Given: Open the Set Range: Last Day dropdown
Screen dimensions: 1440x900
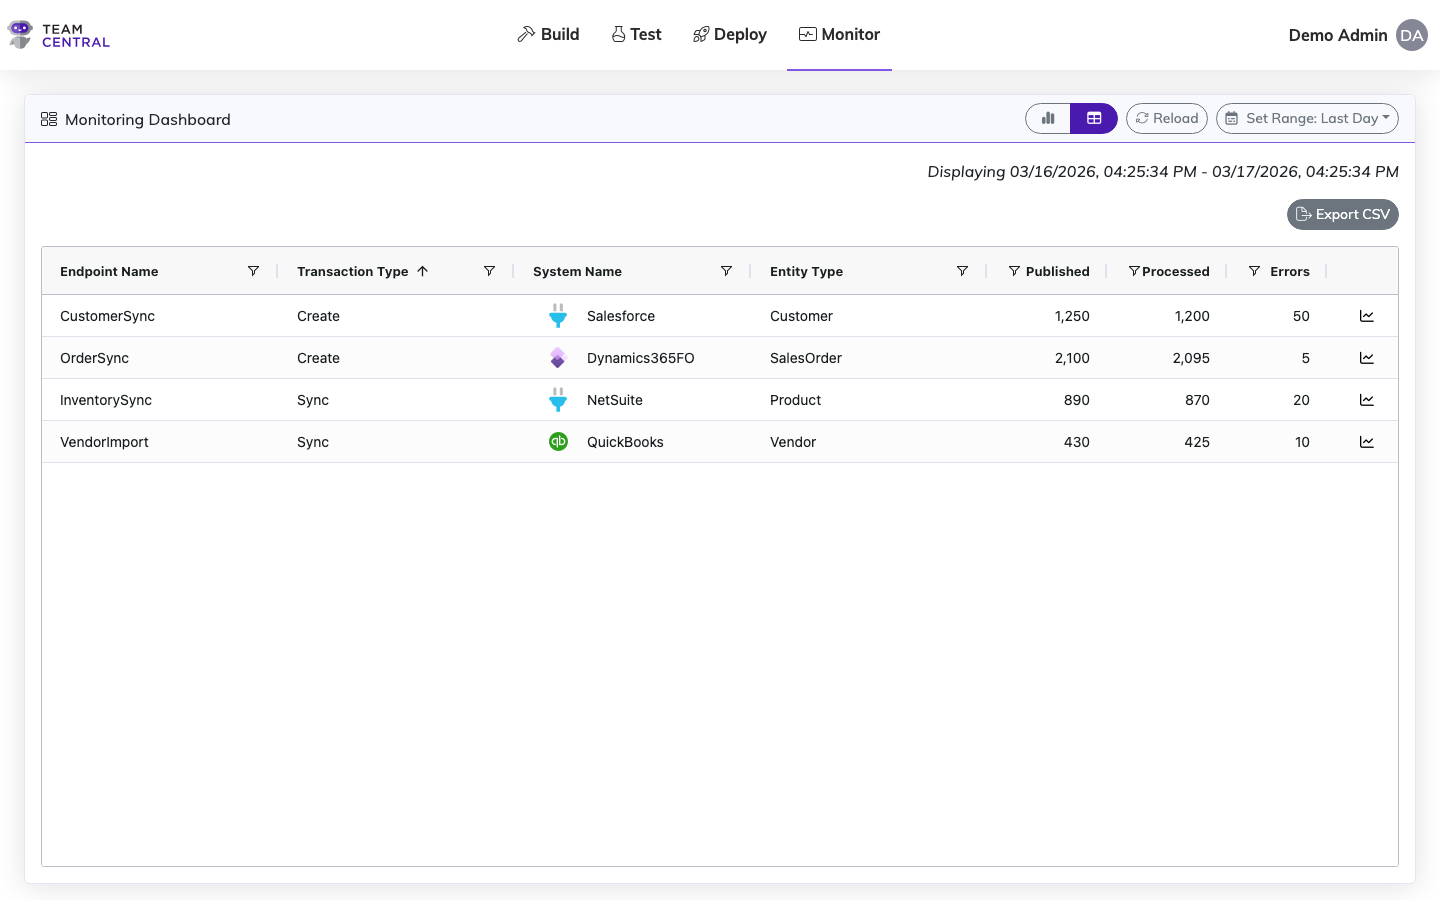Looking at the screenshot, I should click(x=1307, y=118).
